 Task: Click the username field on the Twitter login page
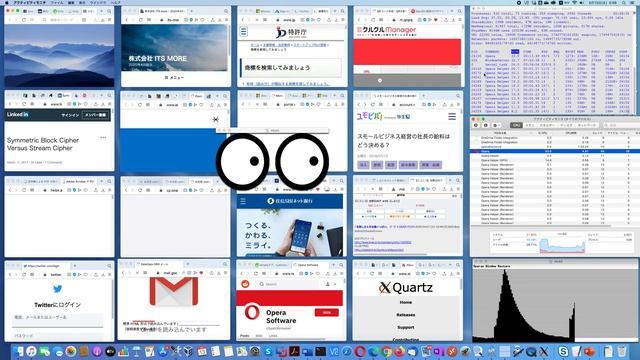pos(58,319)
